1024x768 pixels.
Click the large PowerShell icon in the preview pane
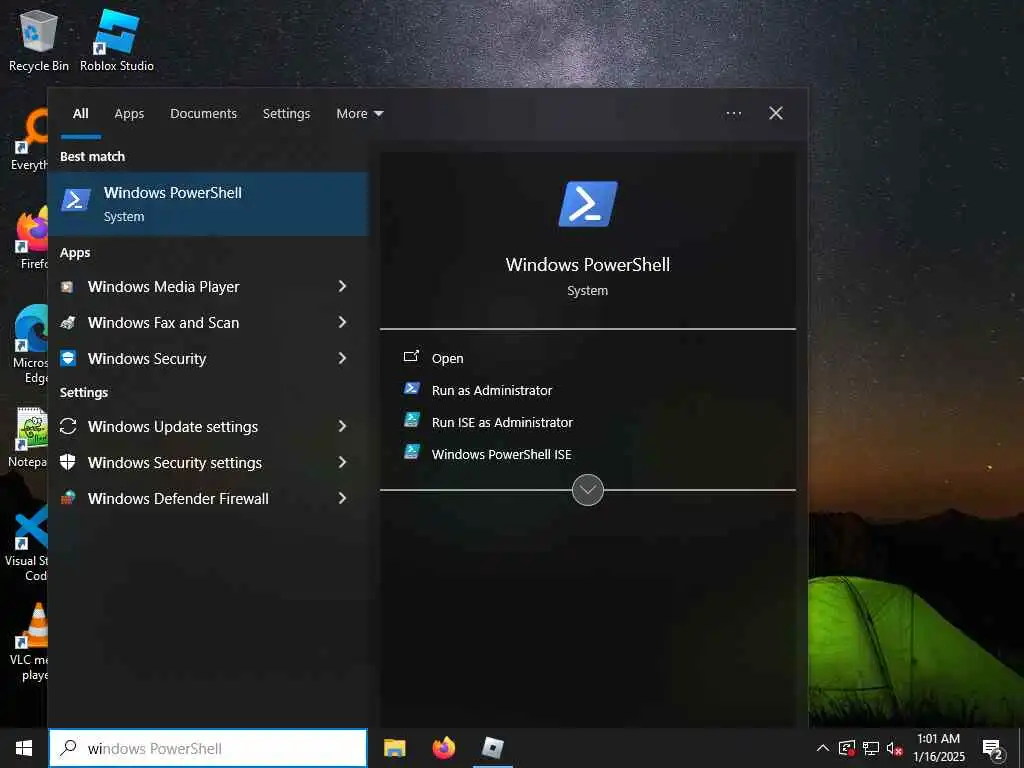(x=588, y=204)
